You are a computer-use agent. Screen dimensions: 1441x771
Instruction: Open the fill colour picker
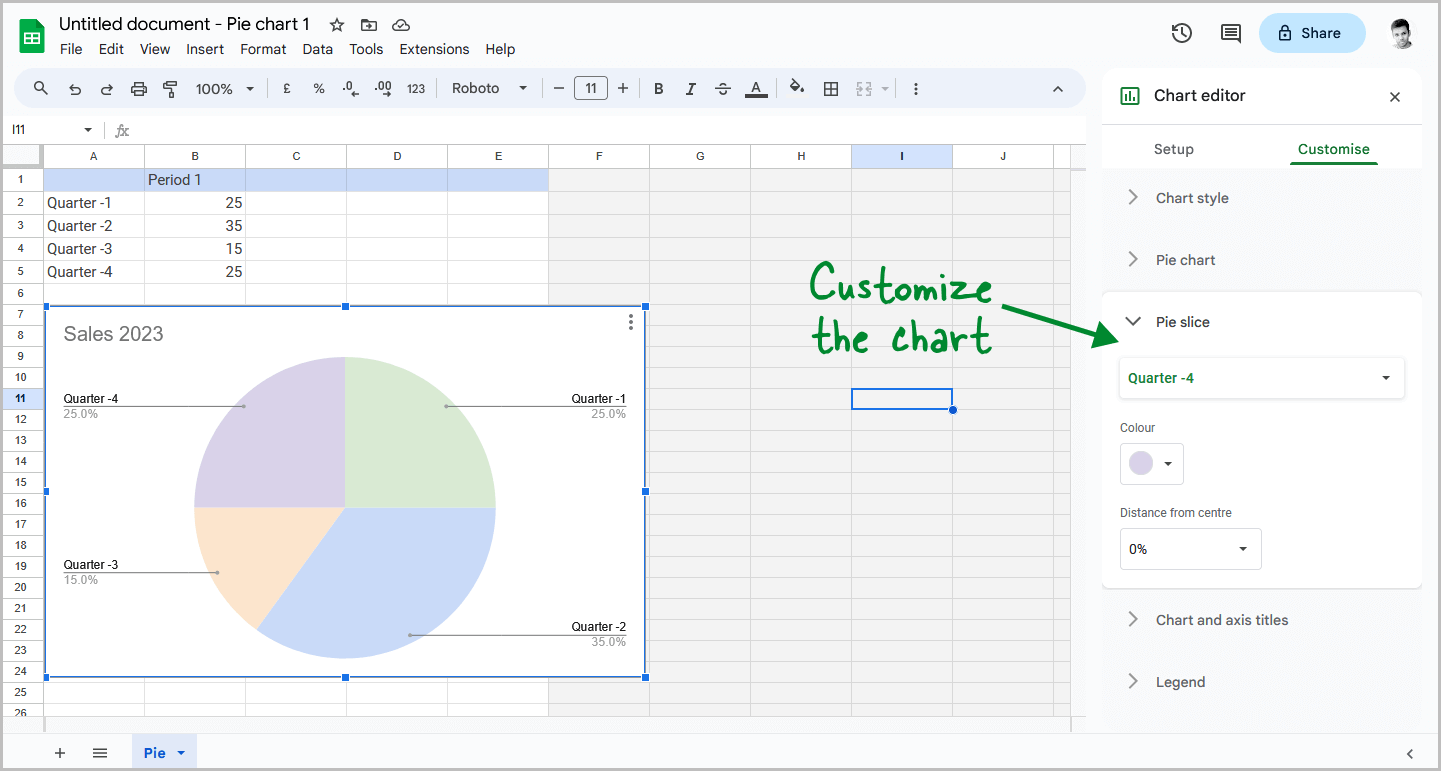(797, 88)
